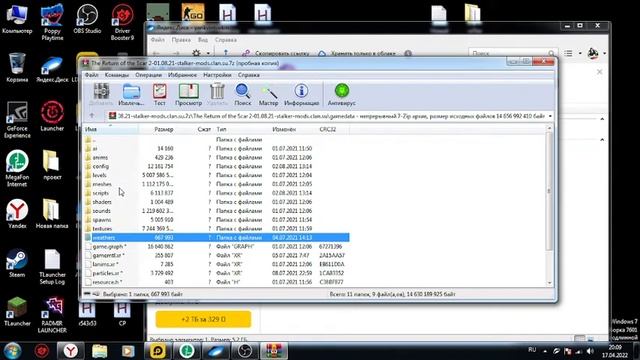Open TLauncher Minecraft desktop icon
The height and width of the screenshot is (360, 640).
[x=17, y=312]
